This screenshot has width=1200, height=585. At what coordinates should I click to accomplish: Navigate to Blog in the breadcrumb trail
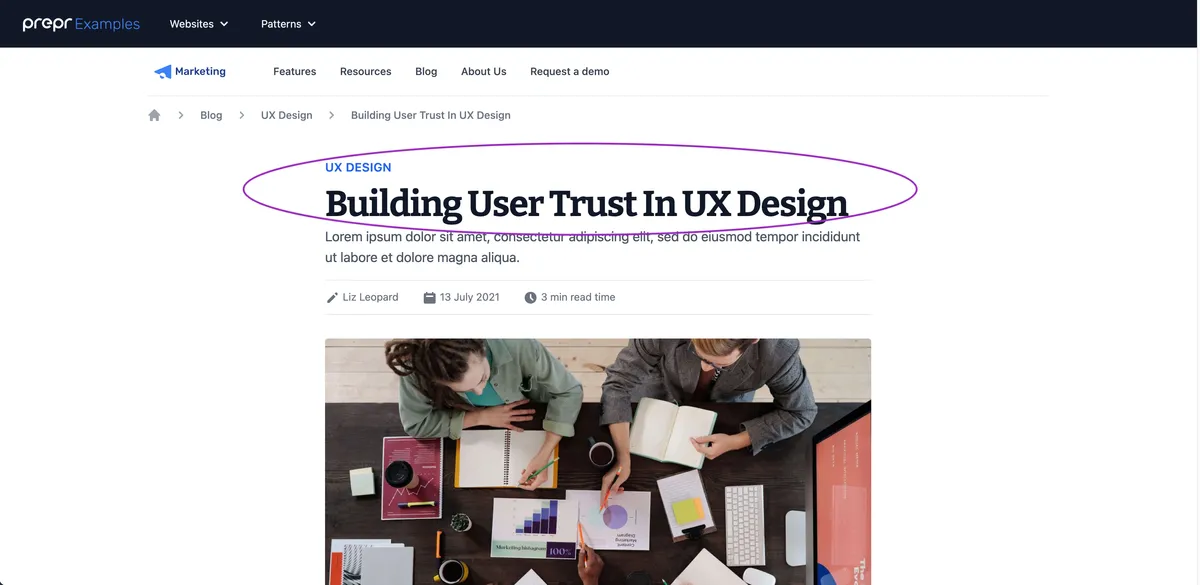click(x=211, y=115)
